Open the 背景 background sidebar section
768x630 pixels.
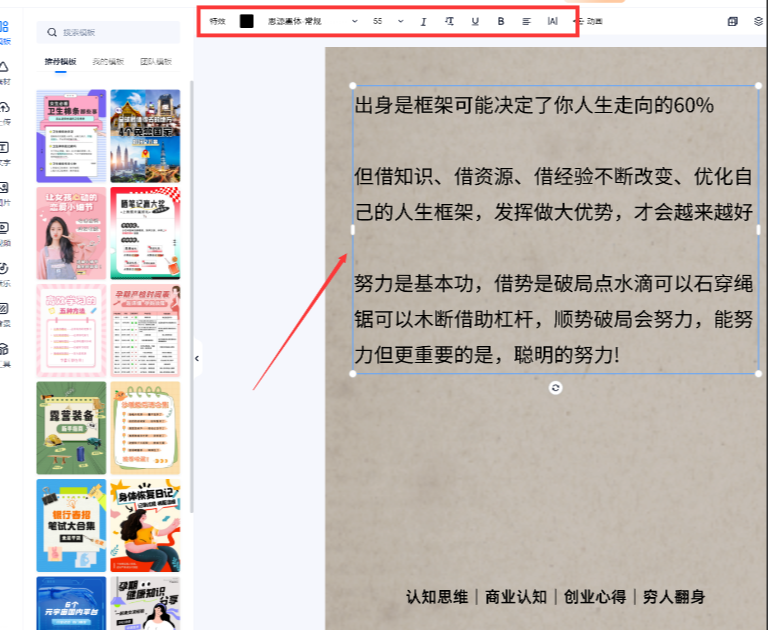click(4, 315)
